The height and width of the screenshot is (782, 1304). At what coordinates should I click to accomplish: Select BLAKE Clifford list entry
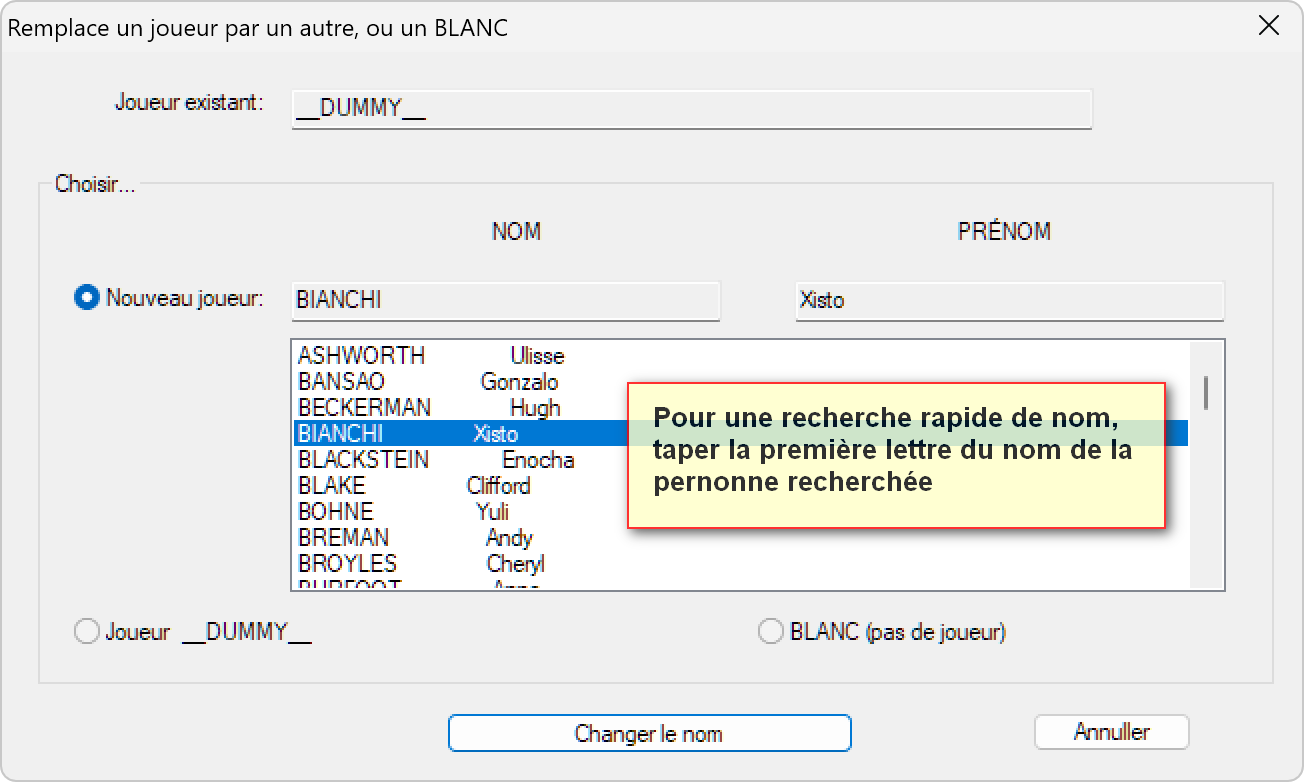tap(414, 486)
